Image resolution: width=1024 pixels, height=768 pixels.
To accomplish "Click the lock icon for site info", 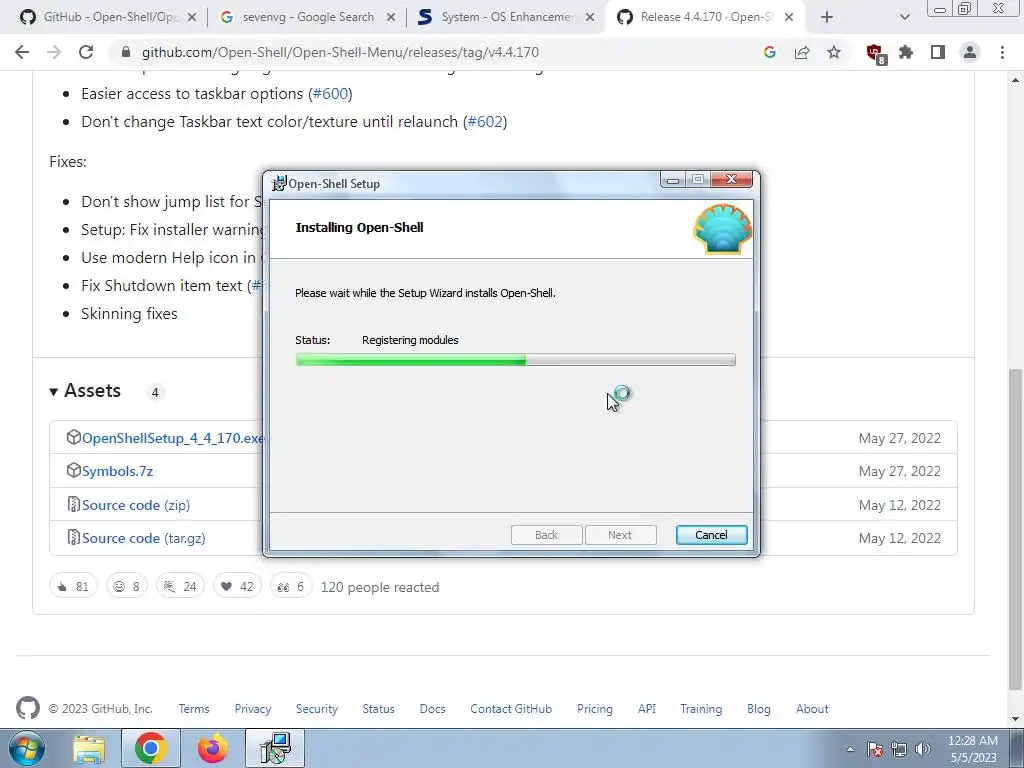I will tap(126, 52).
